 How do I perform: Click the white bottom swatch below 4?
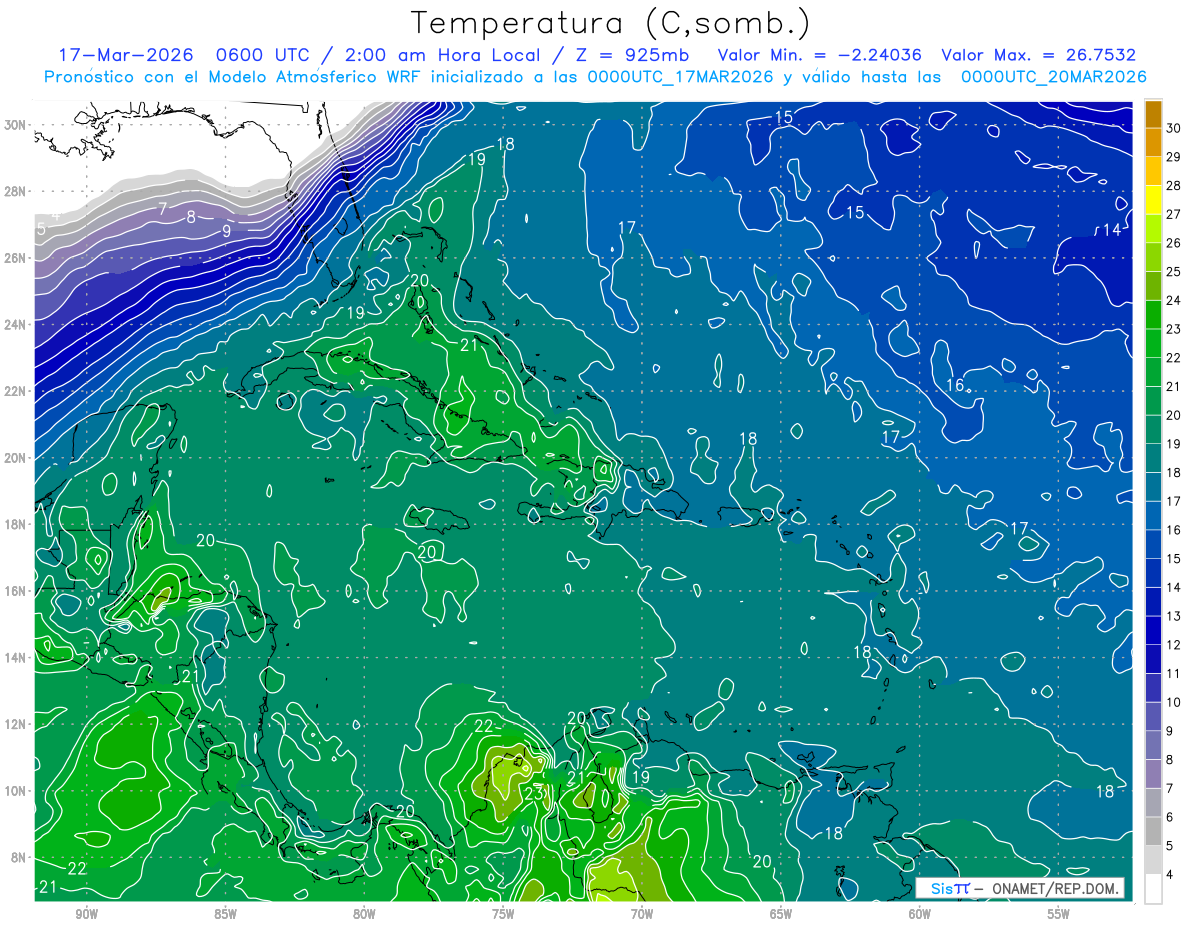(1154, 888)
